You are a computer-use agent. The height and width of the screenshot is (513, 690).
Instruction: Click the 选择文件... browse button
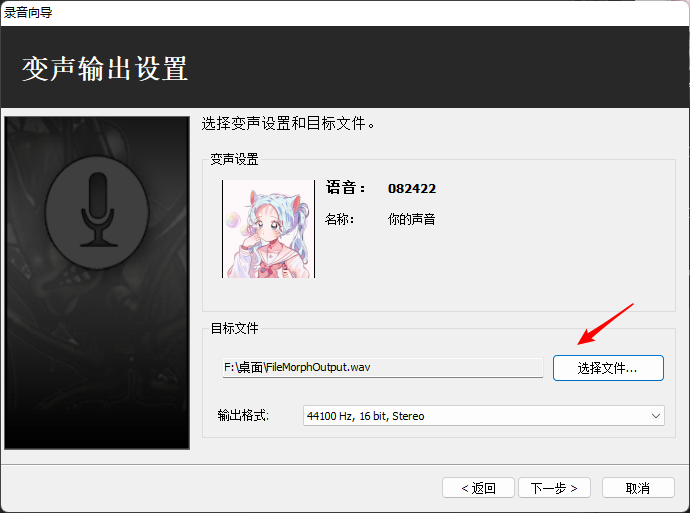[608, 368]
